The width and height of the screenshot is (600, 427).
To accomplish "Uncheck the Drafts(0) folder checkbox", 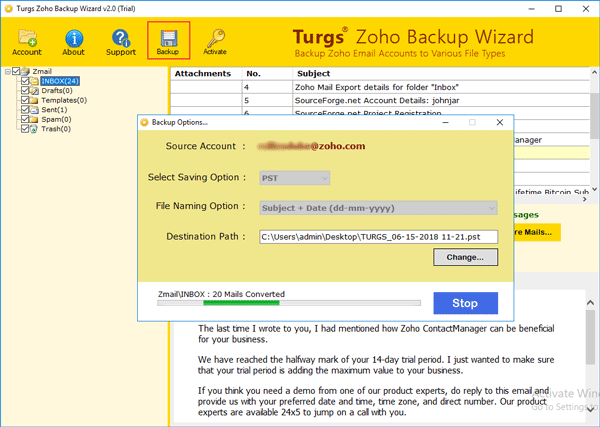I will tap(25, 90).
